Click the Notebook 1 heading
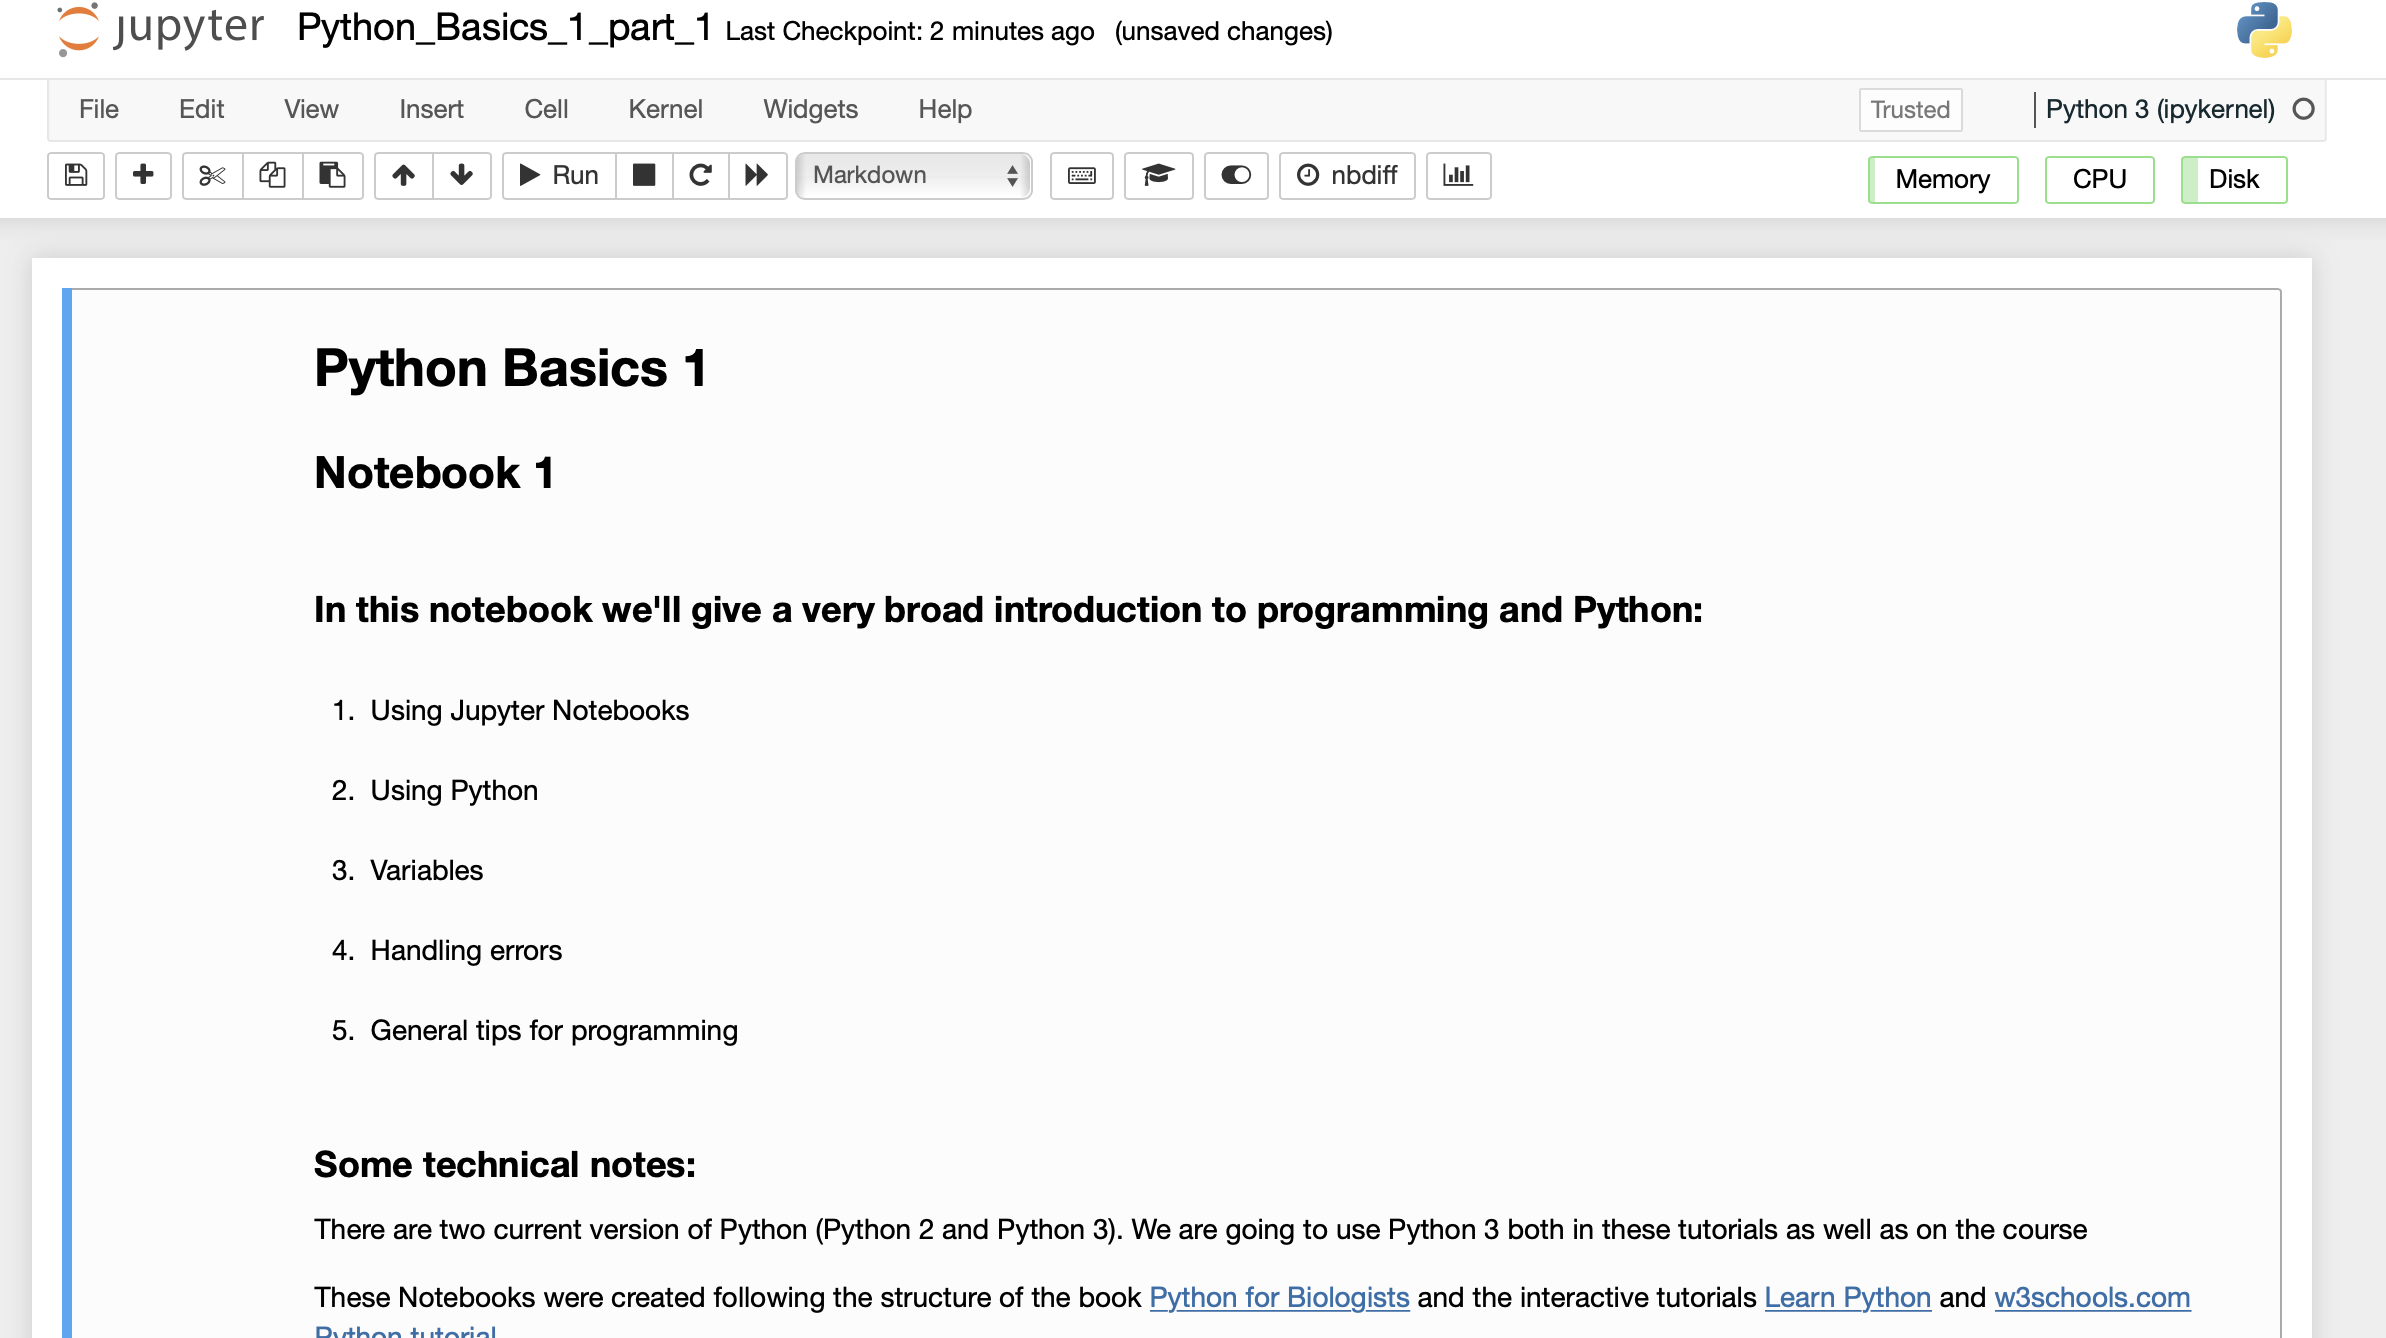2386x1338 pixels. [x=434, y=473]
